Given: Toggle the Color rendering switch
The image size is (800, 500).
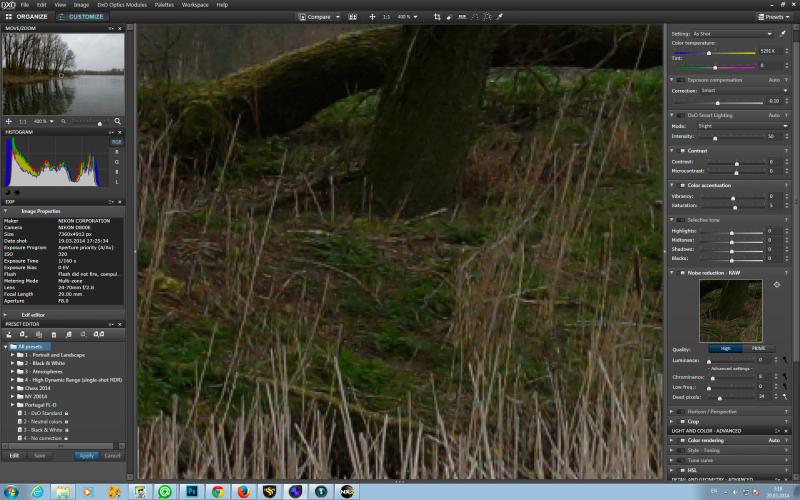Looking at the screenshot, I should (x=682, y=440).
